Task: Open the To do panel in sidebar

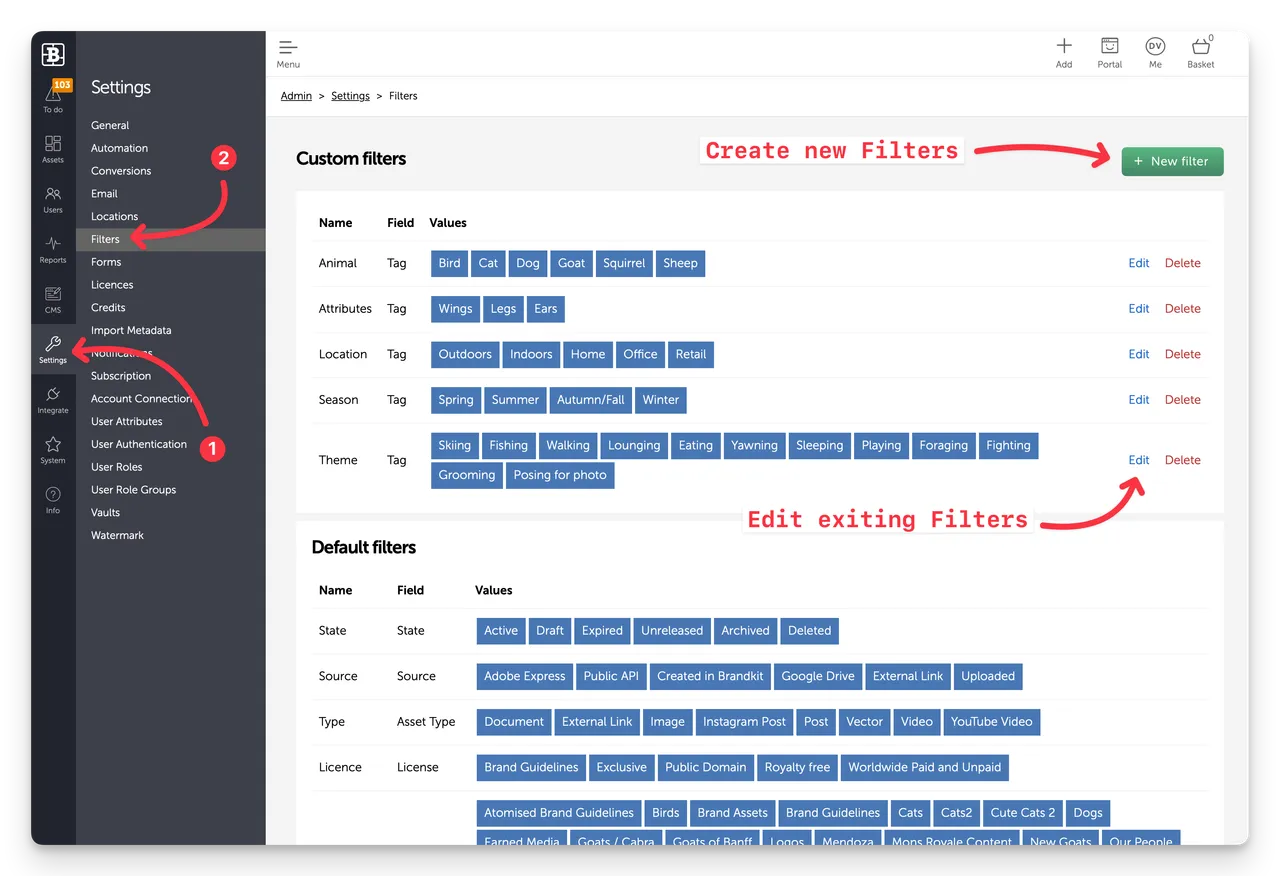Action: [53, 95]
